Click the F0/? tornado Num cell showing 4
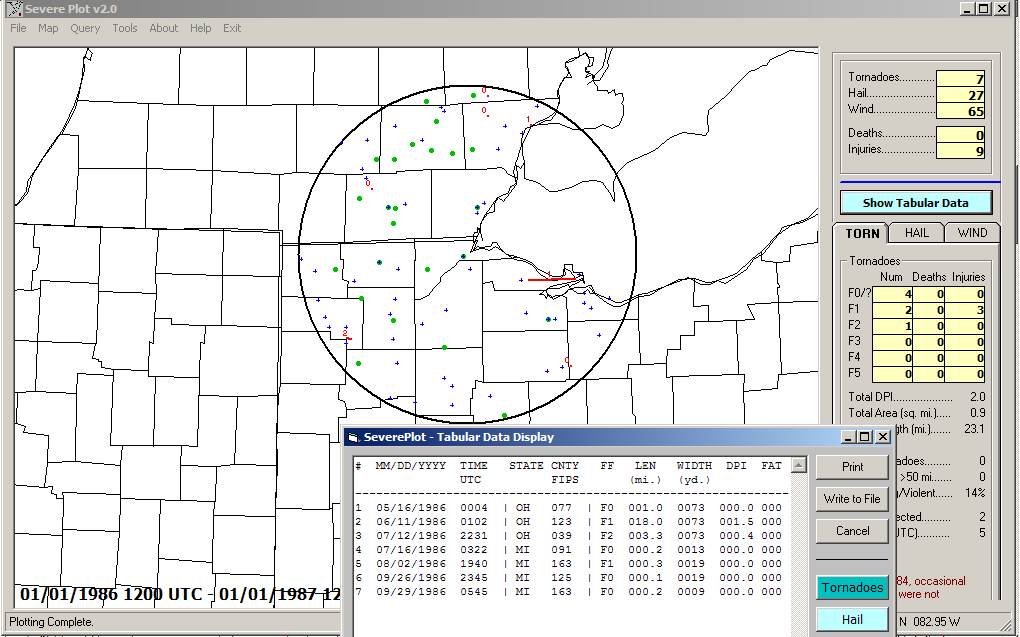This screenshot has width=1020, height=637. click(892, 295)
